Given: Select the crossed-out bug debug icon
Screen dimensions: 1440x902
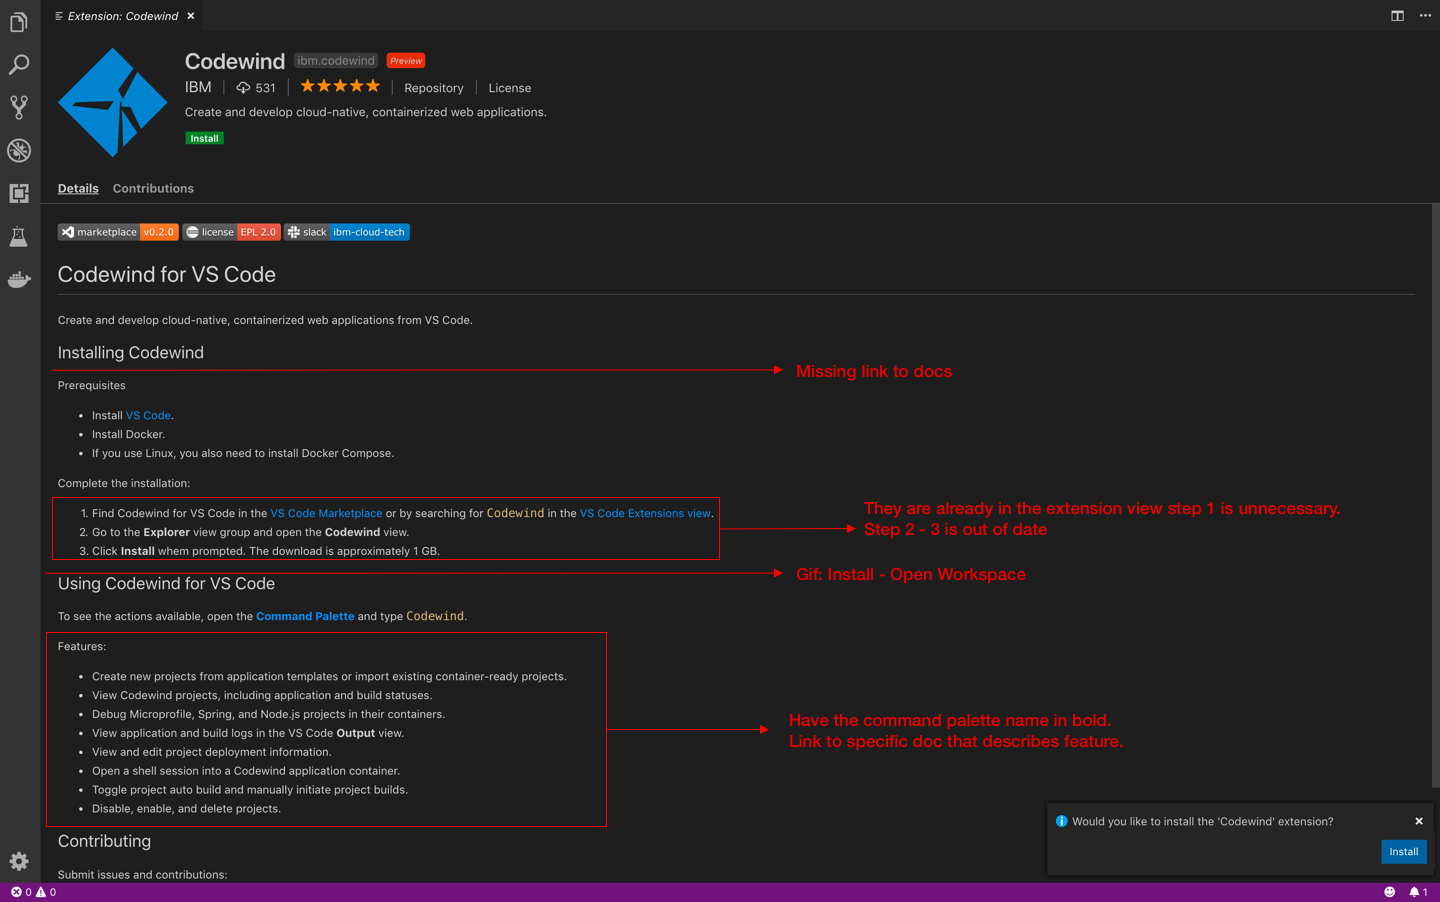Looking at the screenshot, I should click(18, 150).
